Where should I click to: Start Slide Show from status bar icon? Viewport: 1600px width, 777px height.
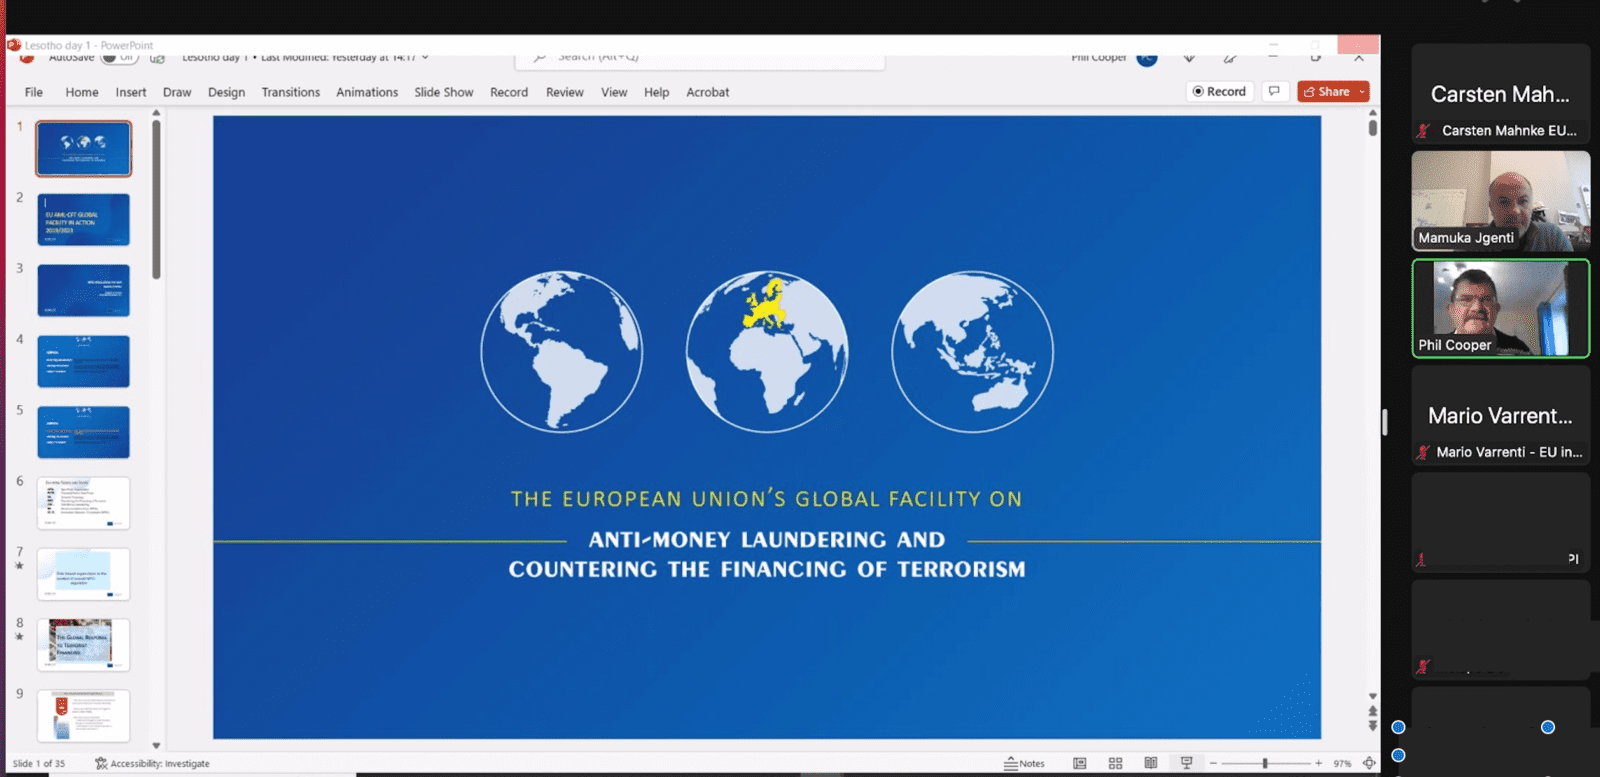(x=1187, y=763)
